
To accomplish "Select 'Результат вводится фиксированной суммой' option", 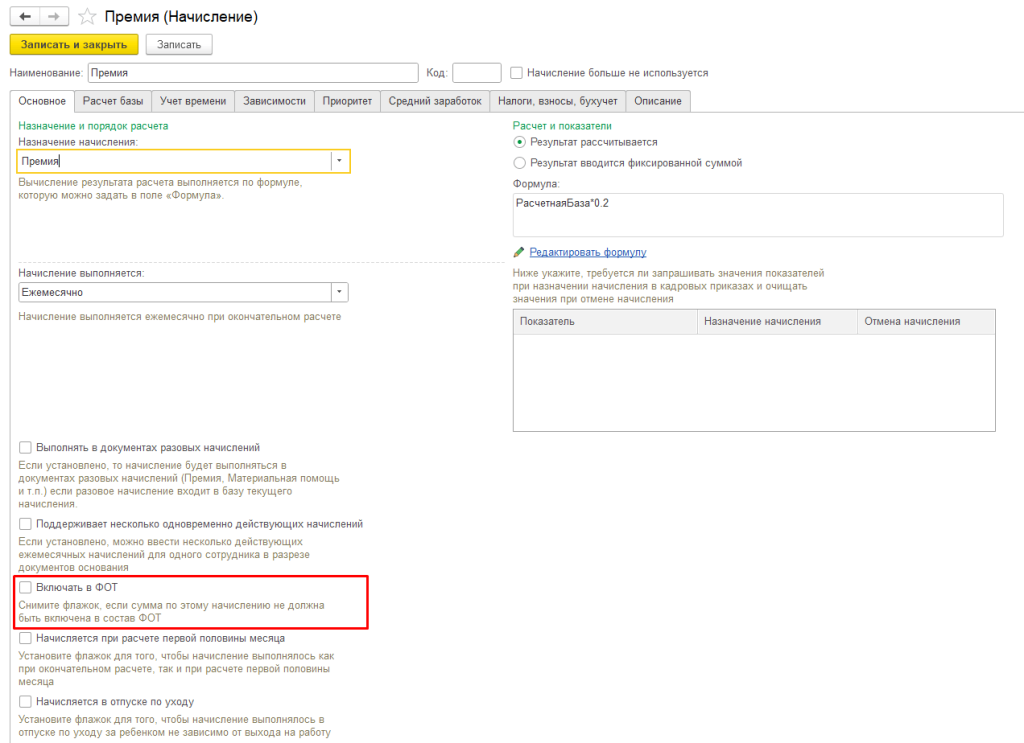I will 519,162.
